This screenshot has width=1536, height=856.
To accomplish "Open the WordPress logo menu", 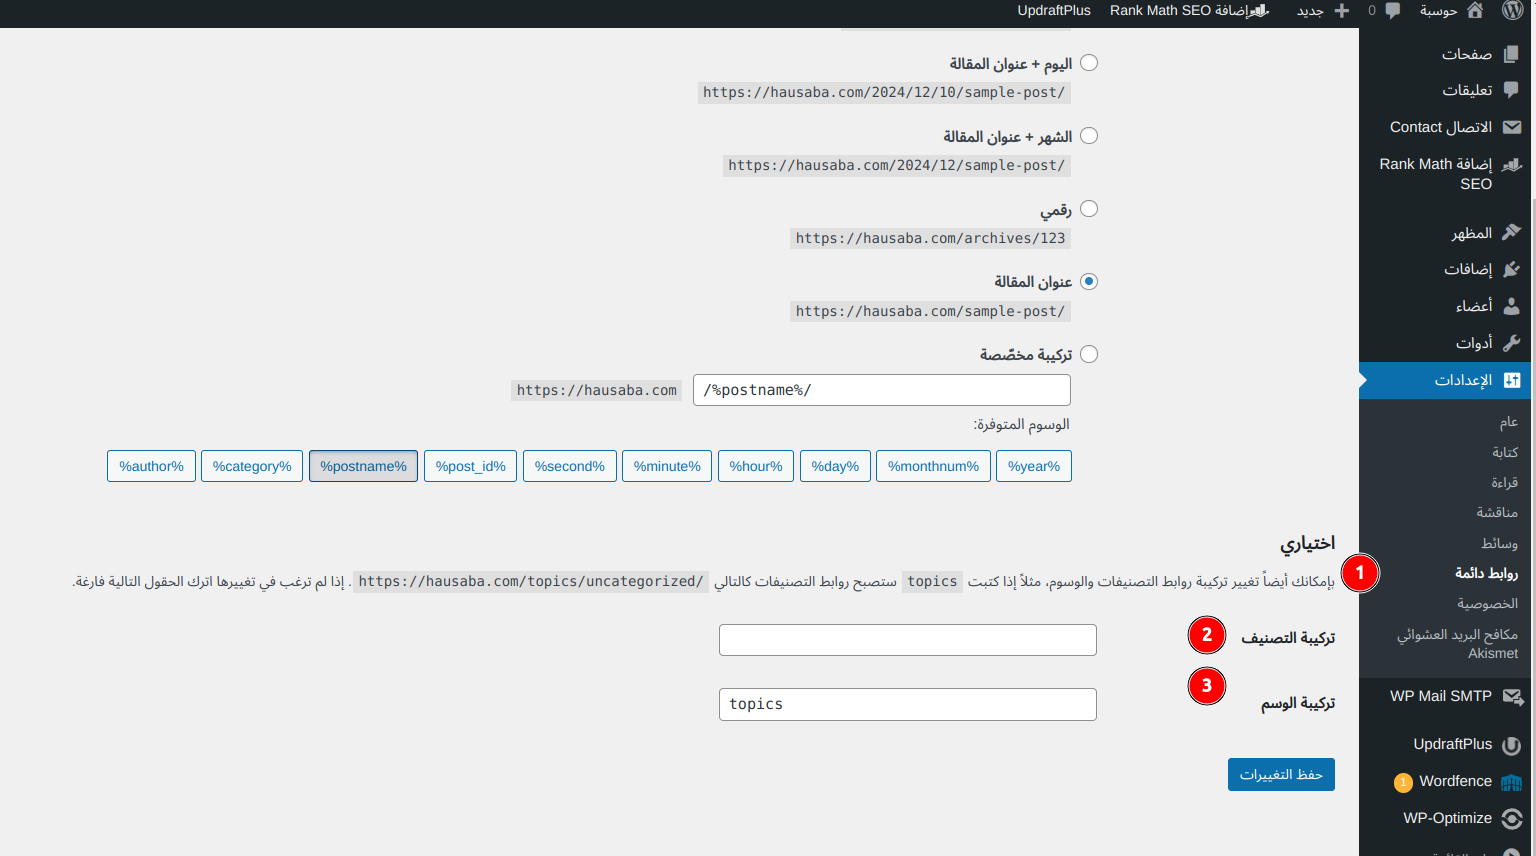I will pos(1512,11).
